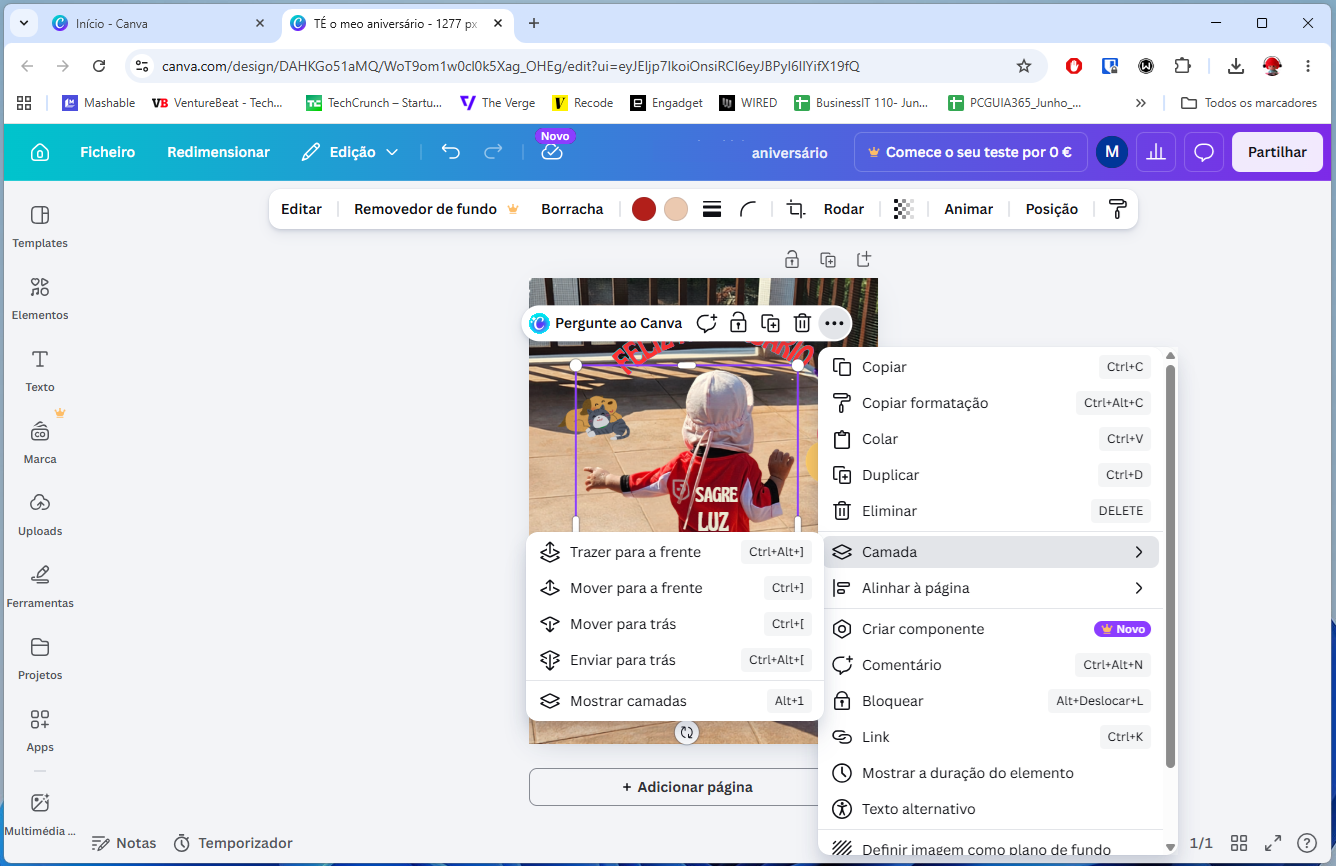Select Mostrar a duração do elemento
The width and height of the screenshot is (1336, 866).
click(991, 773)
